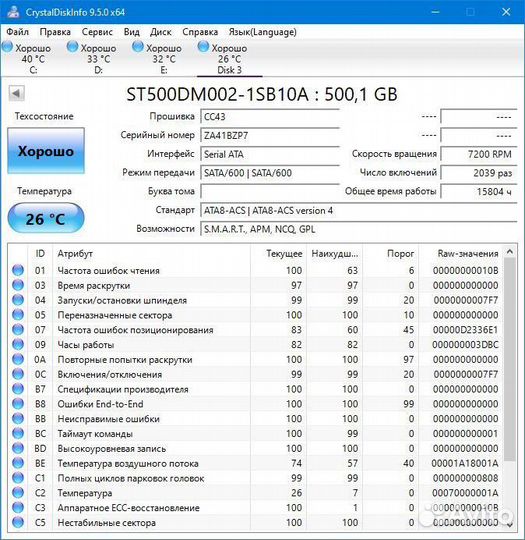Image resolution: width=525 pixels, height=540 pixels.
Task: Open the Язык(Language) menu
Action: (262, 32)
